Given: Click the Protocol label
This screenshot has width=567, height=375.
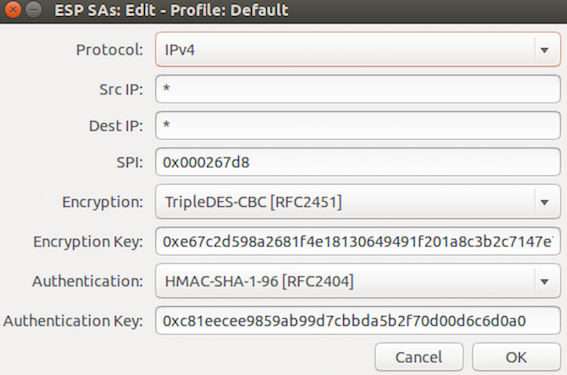Looking at the screenshot, I should pos(110,50).
